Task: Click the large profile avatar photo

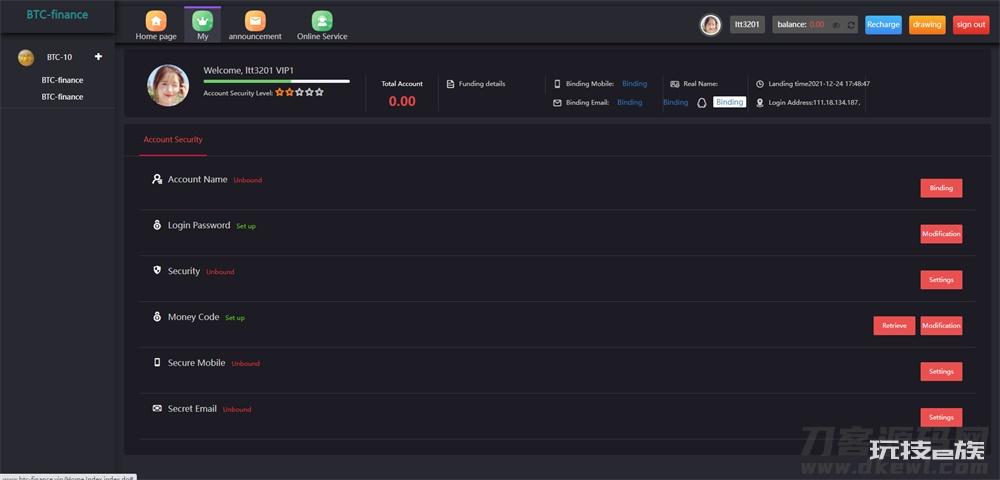Action: (x=168, y=85)
